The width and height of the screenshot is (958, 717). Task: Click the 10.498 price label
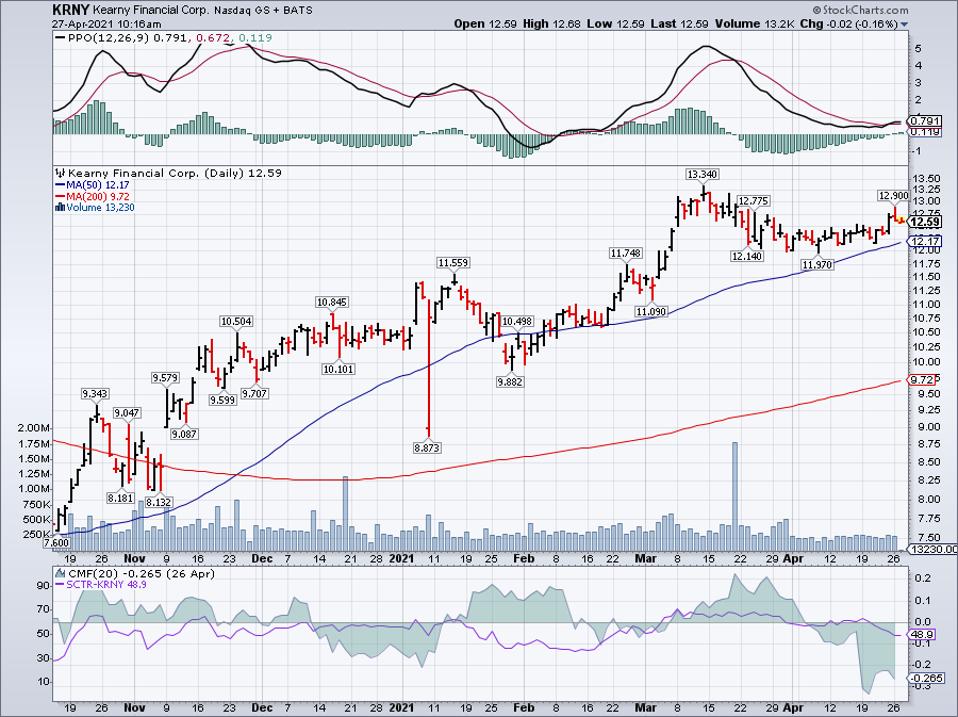pos(517,321)
